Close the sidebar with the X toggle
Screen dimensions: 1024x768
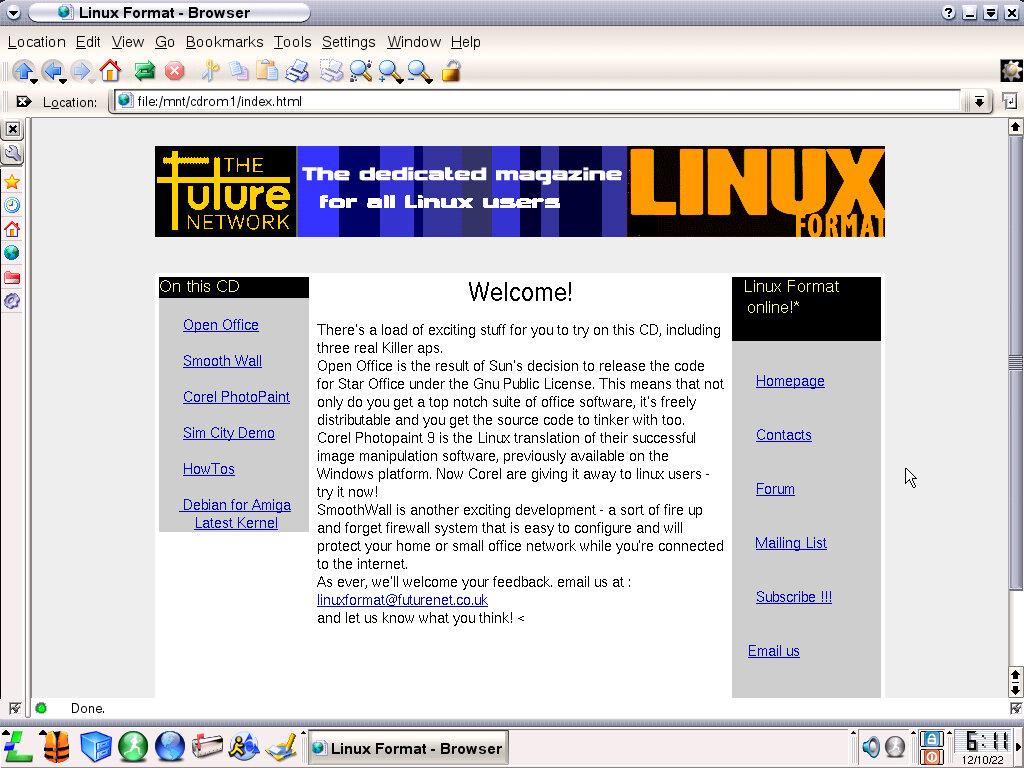(x=12, y=129)
